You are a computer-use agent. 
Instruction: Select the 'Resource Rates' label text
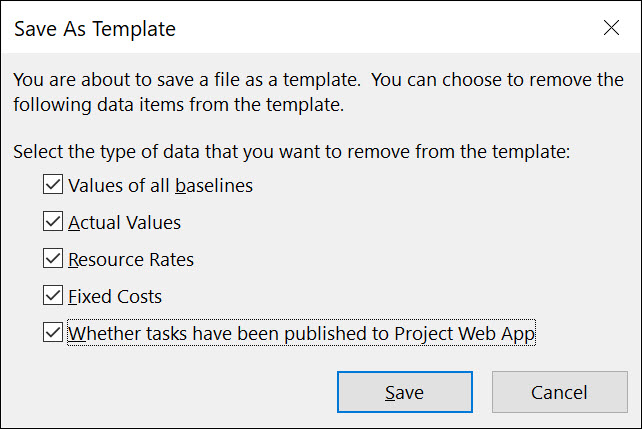[131, 260]
